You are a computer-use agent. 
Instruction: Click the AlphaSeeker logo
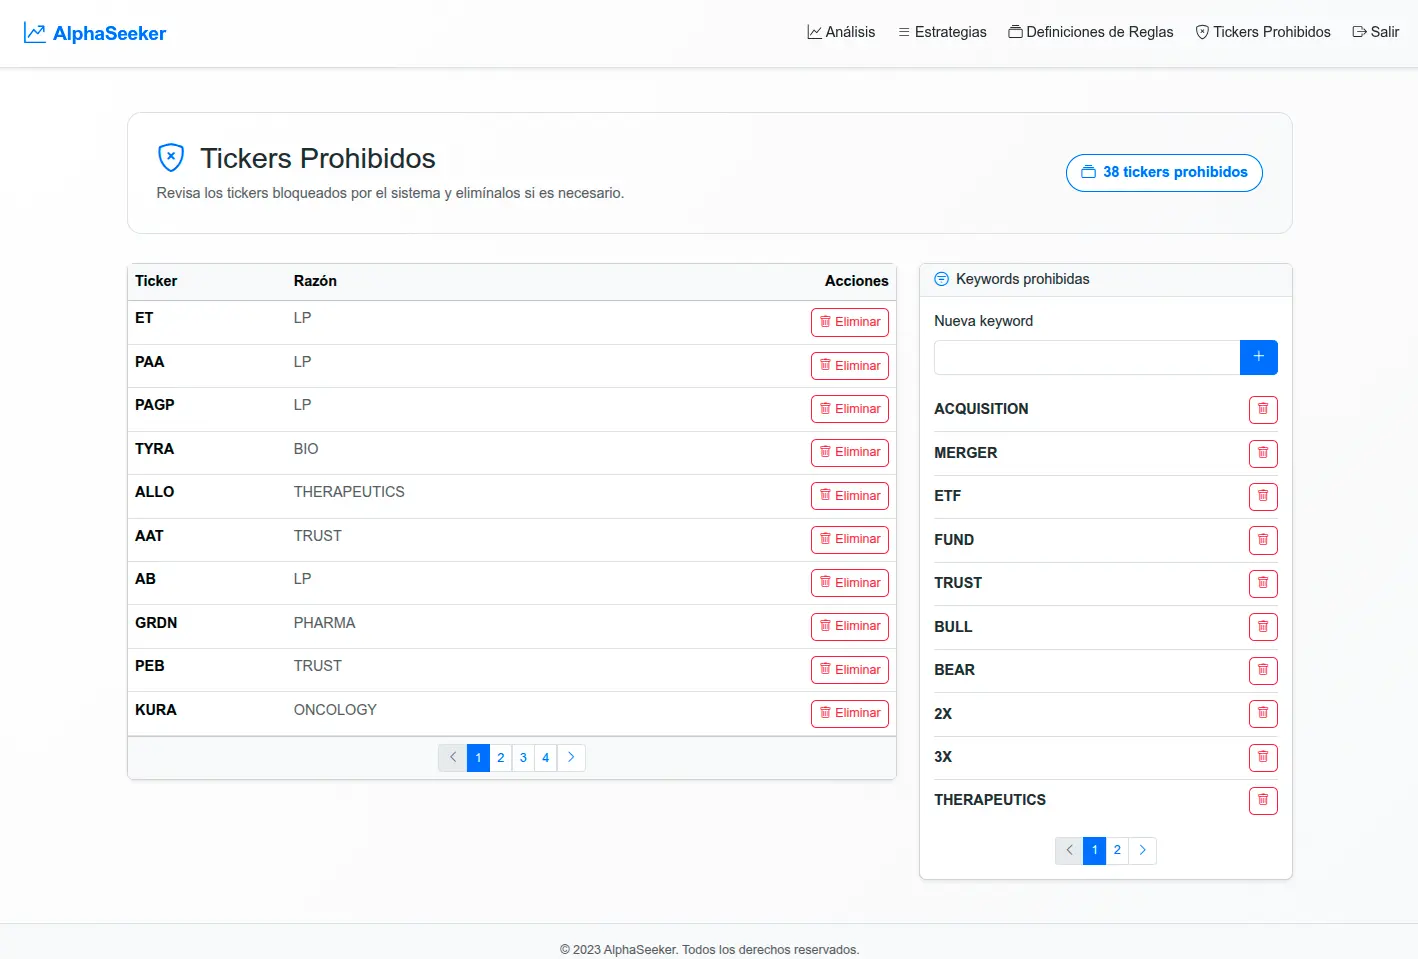tap(95, 33)
